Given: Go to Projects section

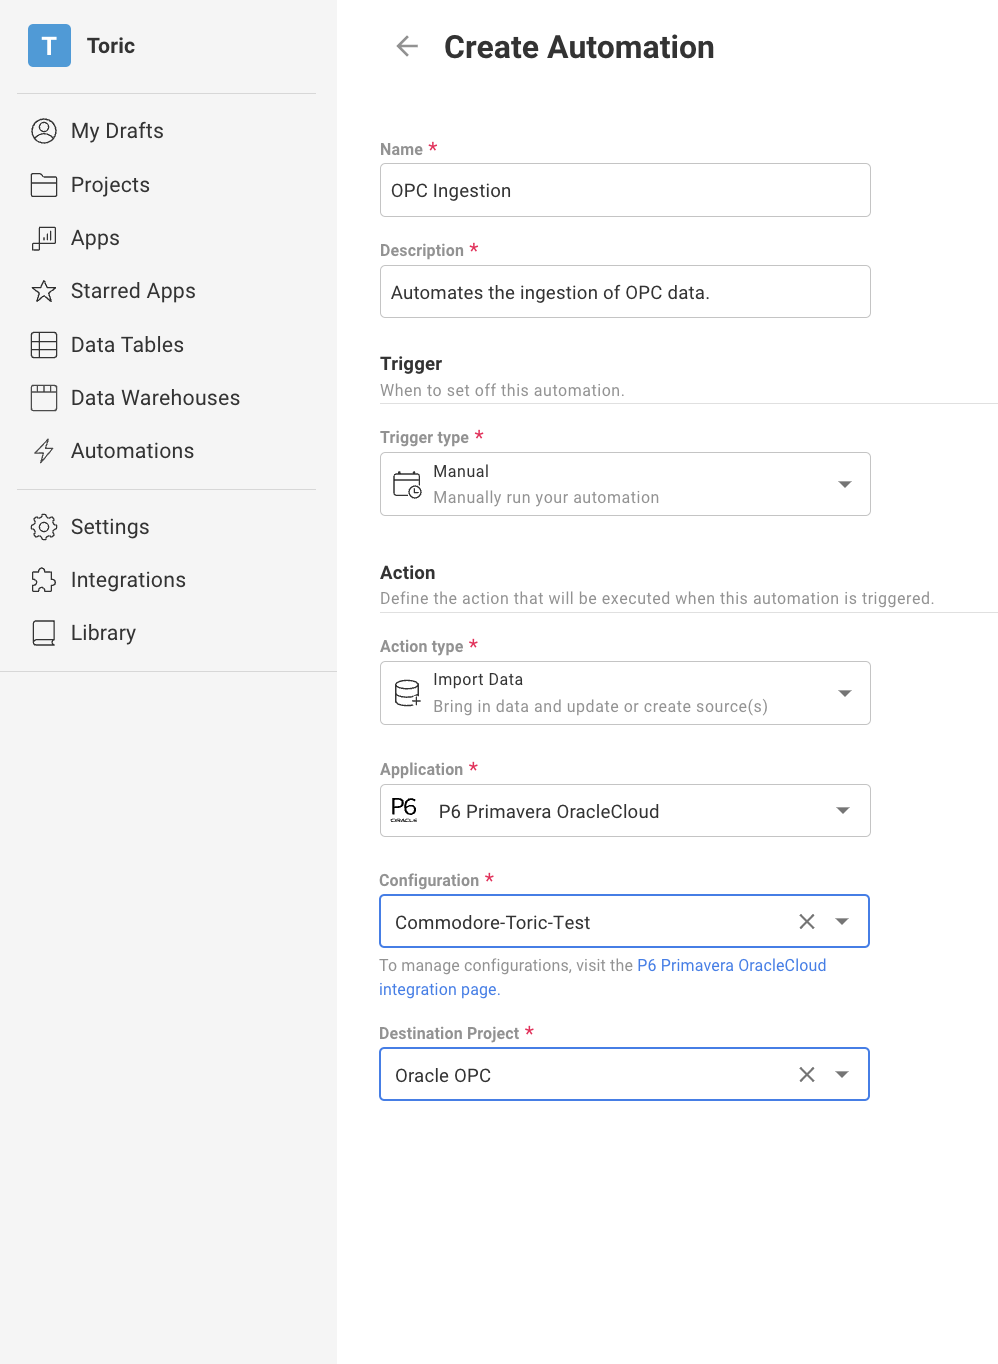Looking at the screenshot, I should point(110,185).
